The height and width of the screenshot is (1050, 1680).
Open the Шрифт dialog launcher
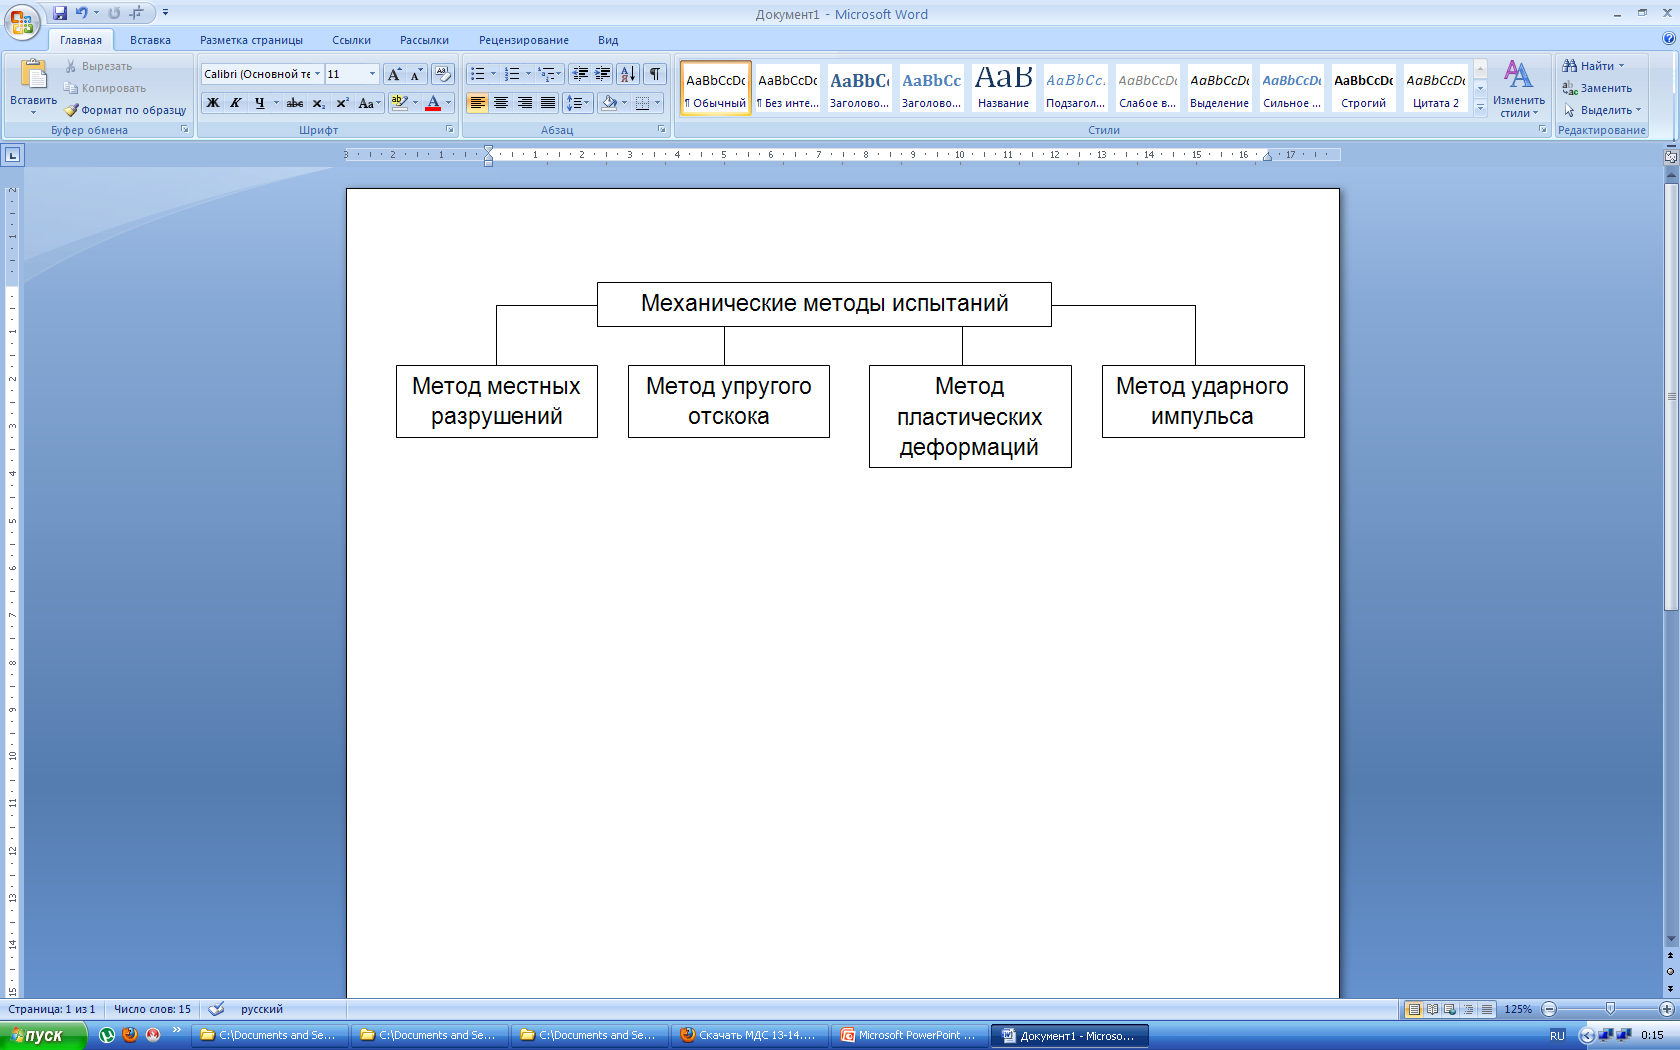[x=449, y=130]
